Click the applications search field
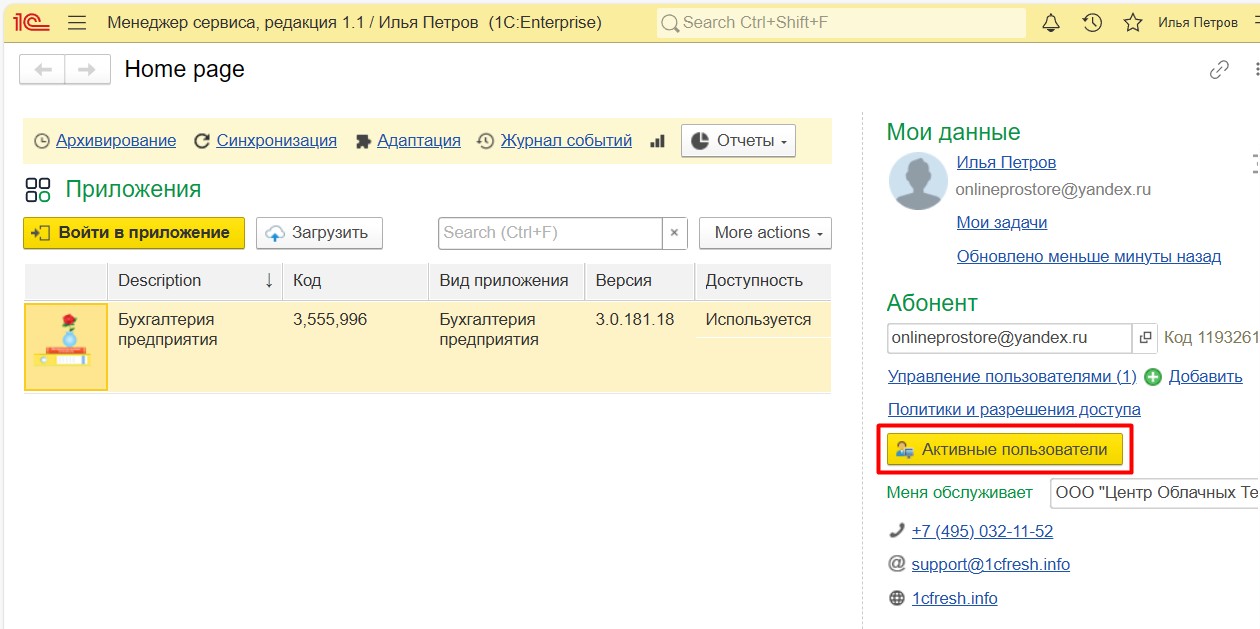 (550, 233)
